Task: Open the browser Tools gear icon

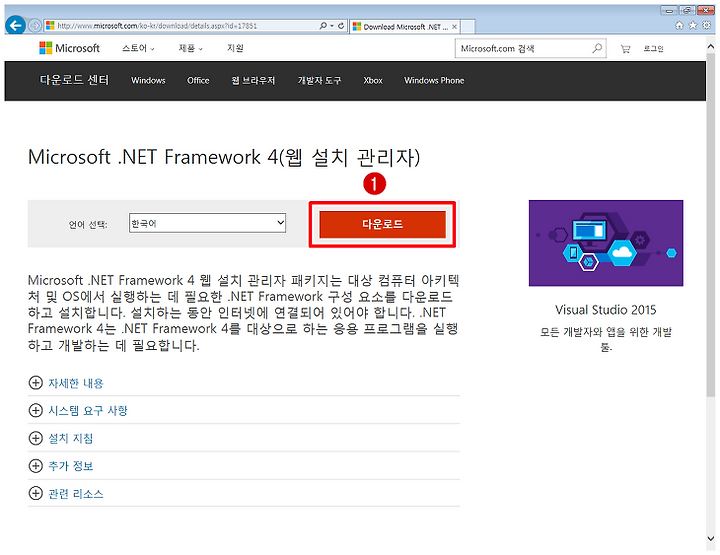Action: tap(707, 25)
